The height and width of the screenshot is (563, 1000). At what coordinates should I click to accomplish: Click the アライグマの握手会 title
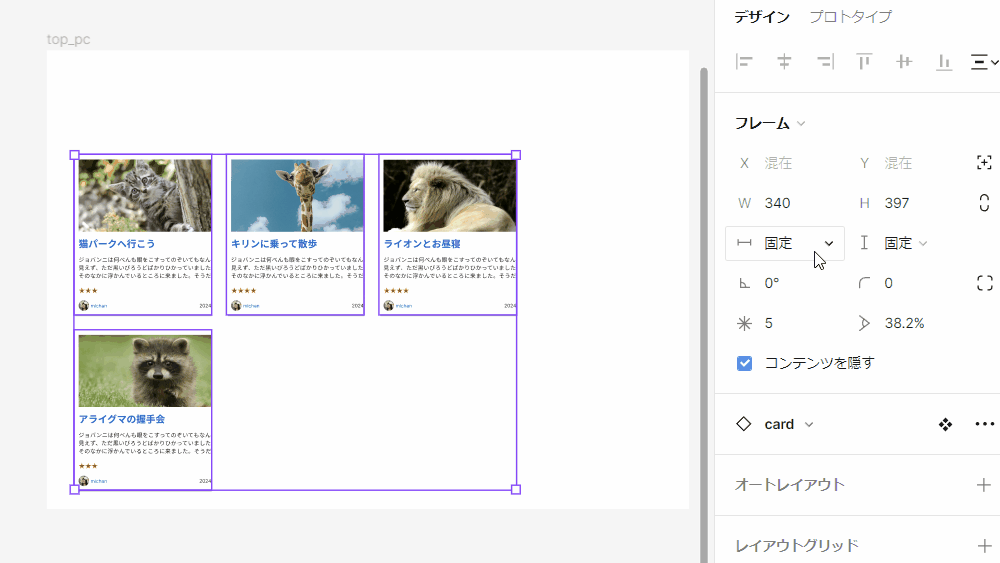[122, 419]
